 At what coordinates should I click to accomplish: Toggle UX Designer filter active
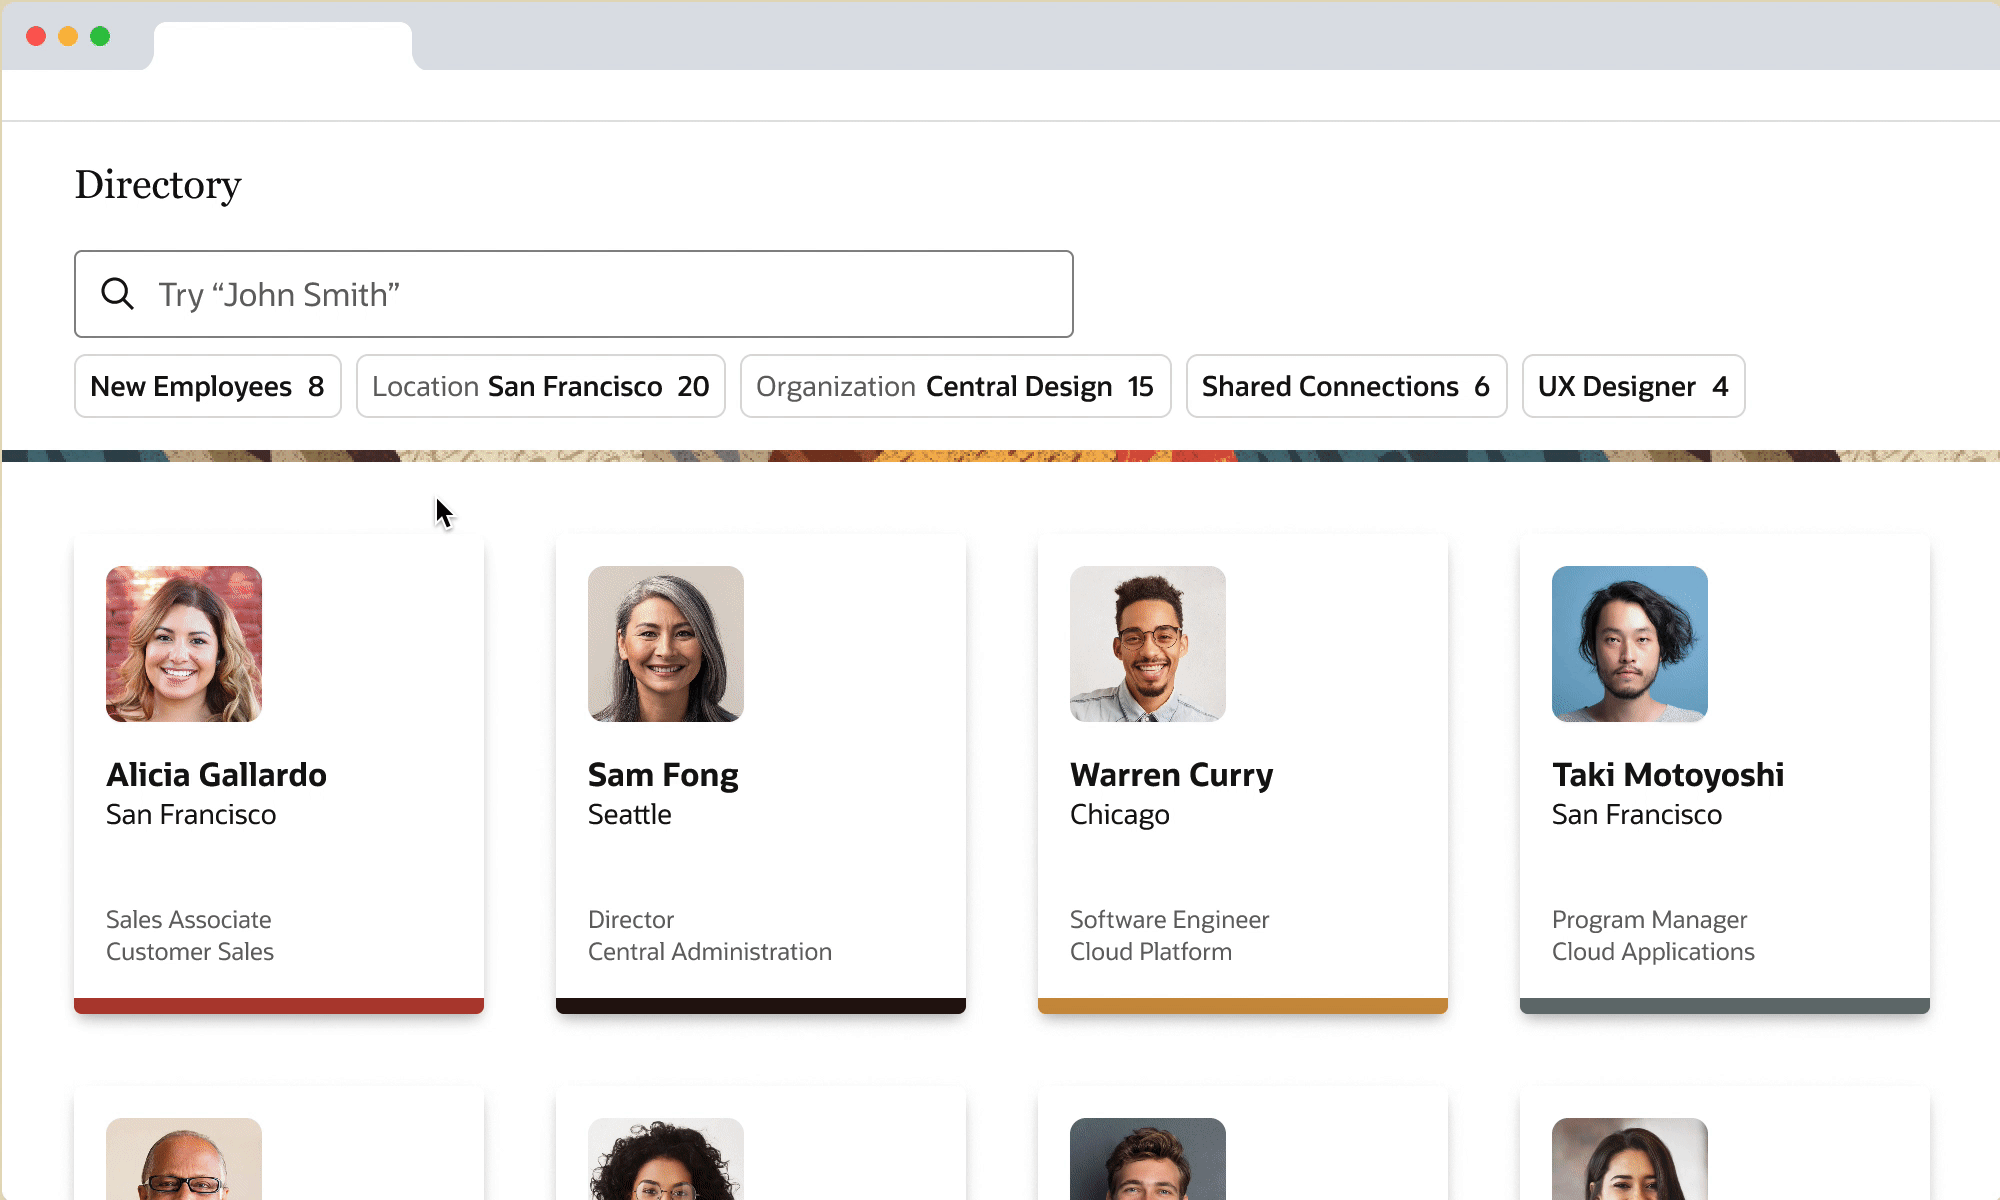click(1633, 386)
